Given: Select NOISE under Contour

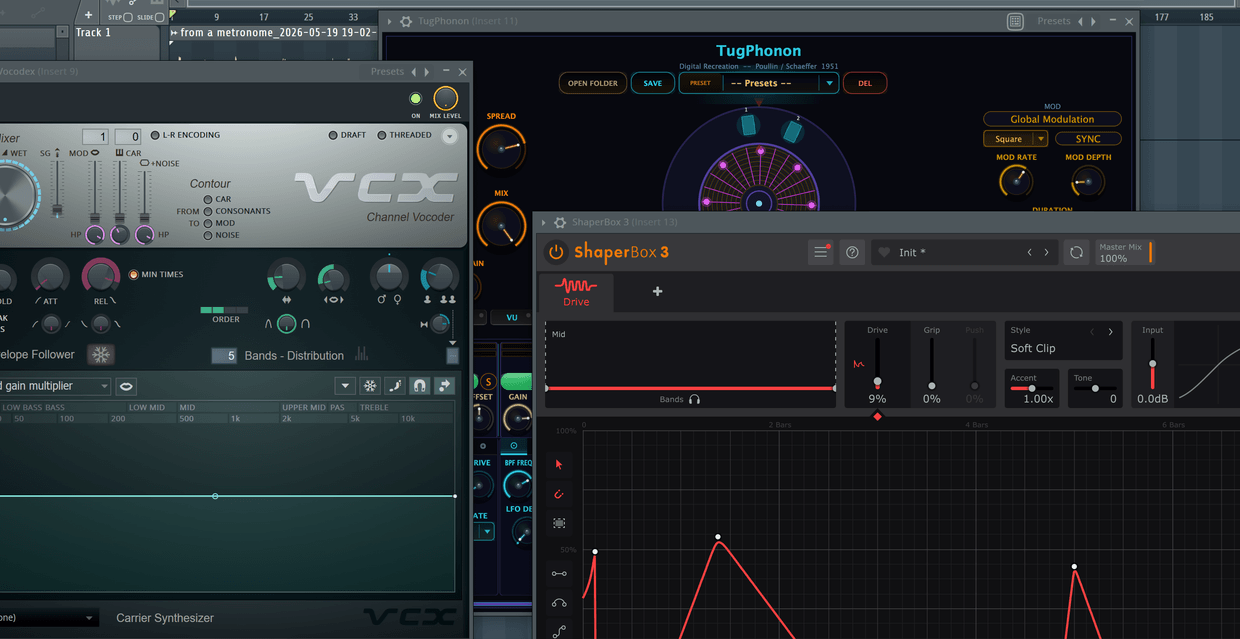Looking at the screenshot, I should point(208,235).
